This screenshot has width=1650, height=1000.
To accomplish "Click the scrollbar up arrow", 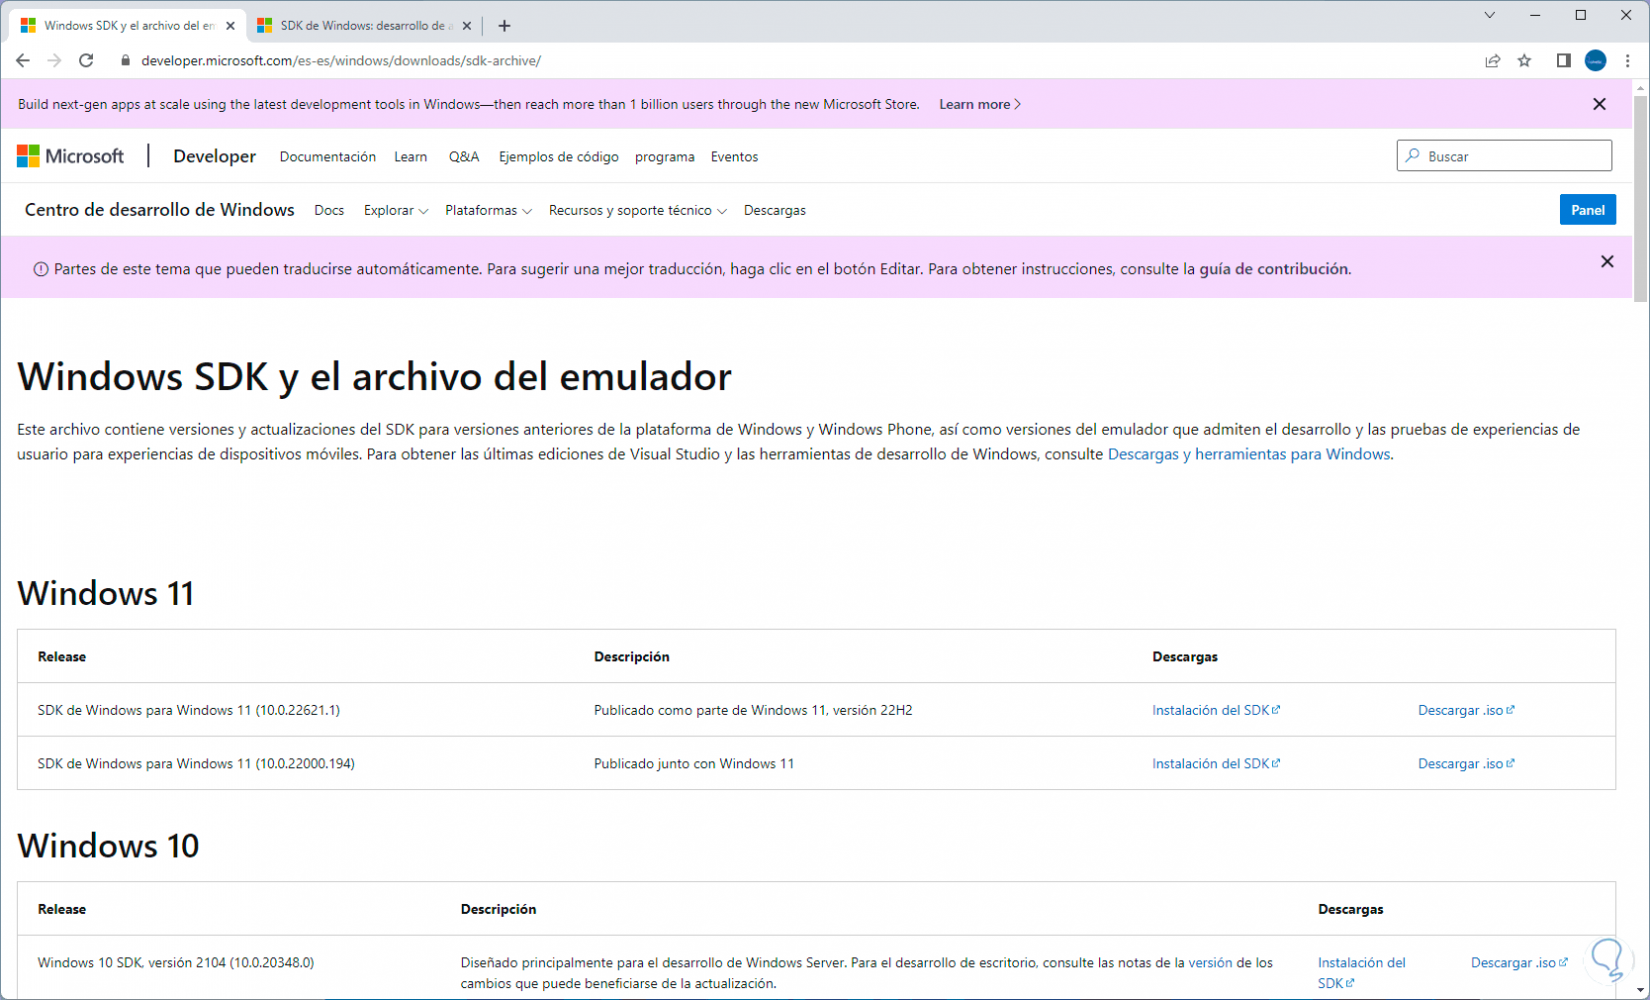I will pyautogui.click(x=1641, y=89).
